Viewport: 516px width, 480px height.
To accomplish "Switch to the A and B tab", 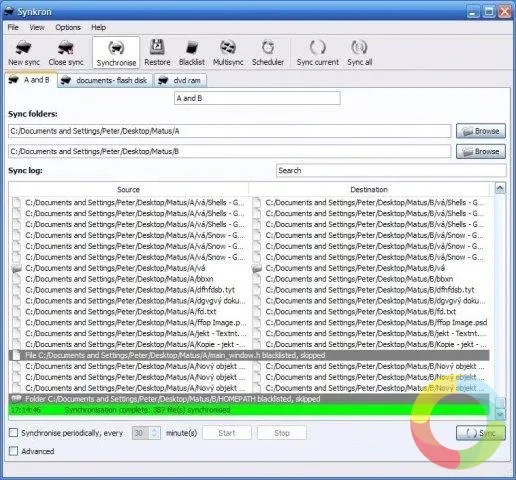I will click(31, 80).
